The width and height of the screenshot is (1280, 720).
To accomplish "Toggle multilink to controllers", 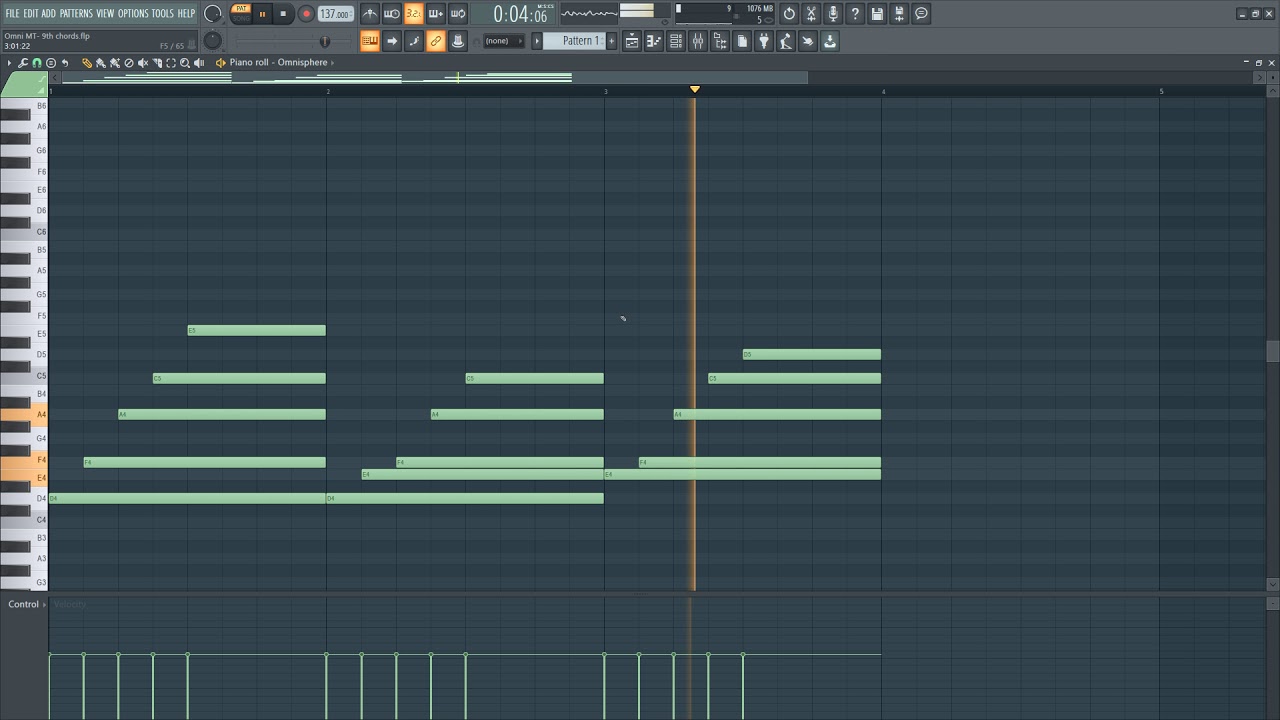I will [436, 41].
